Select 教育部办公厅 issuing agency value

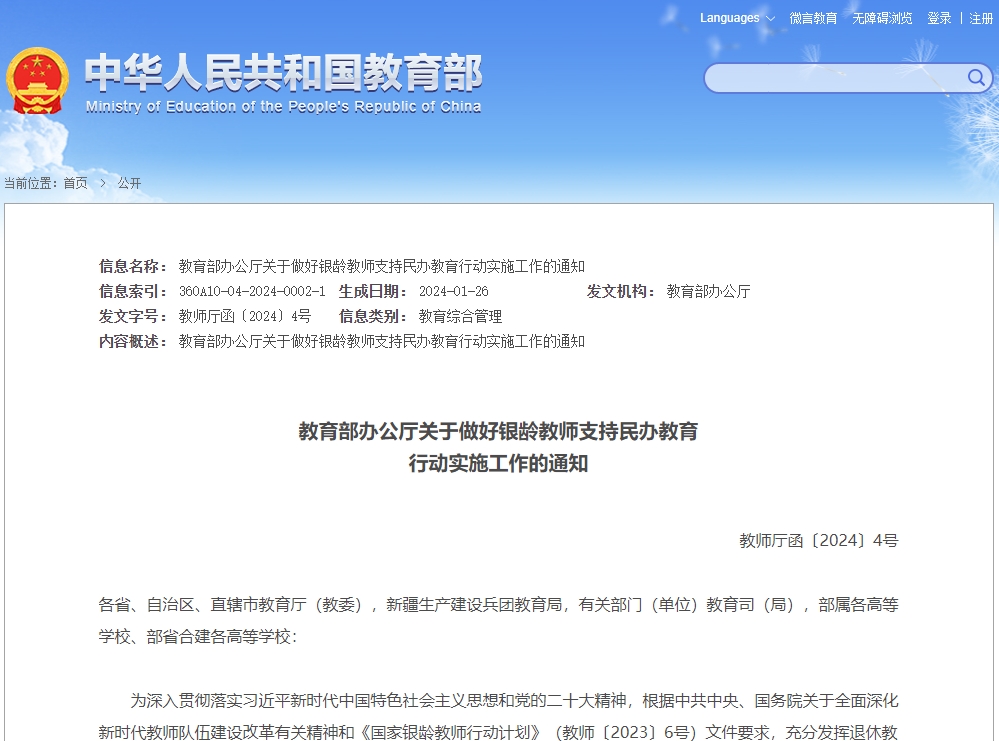pyautogui.click(x=708, y=291)
